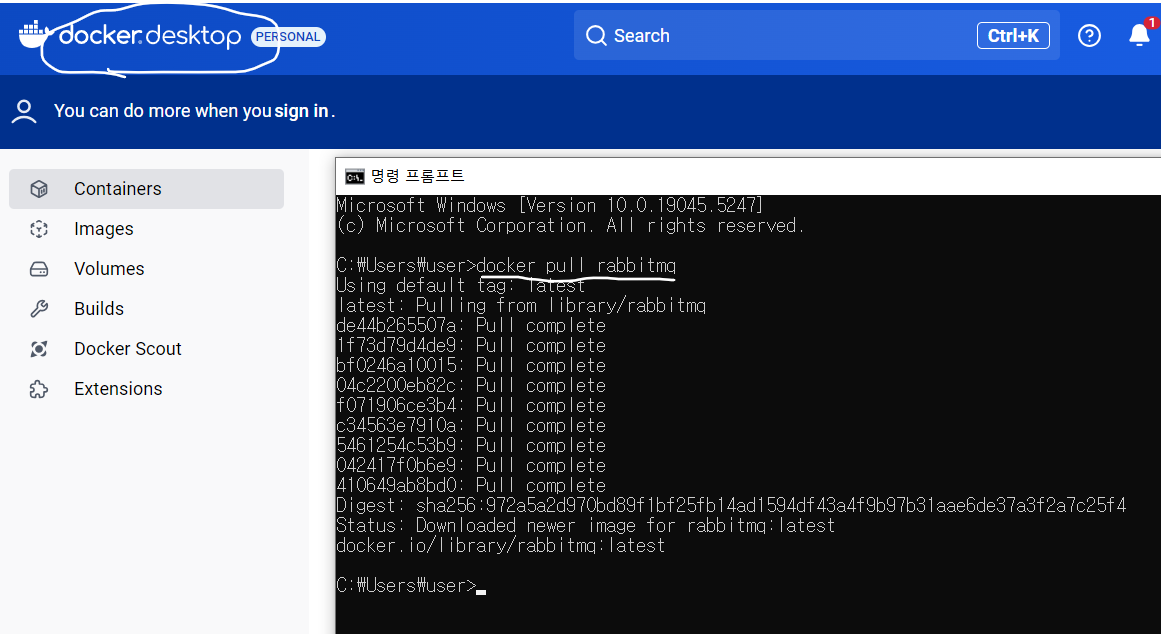Open Containers in the sidebar

coord(147,189)
